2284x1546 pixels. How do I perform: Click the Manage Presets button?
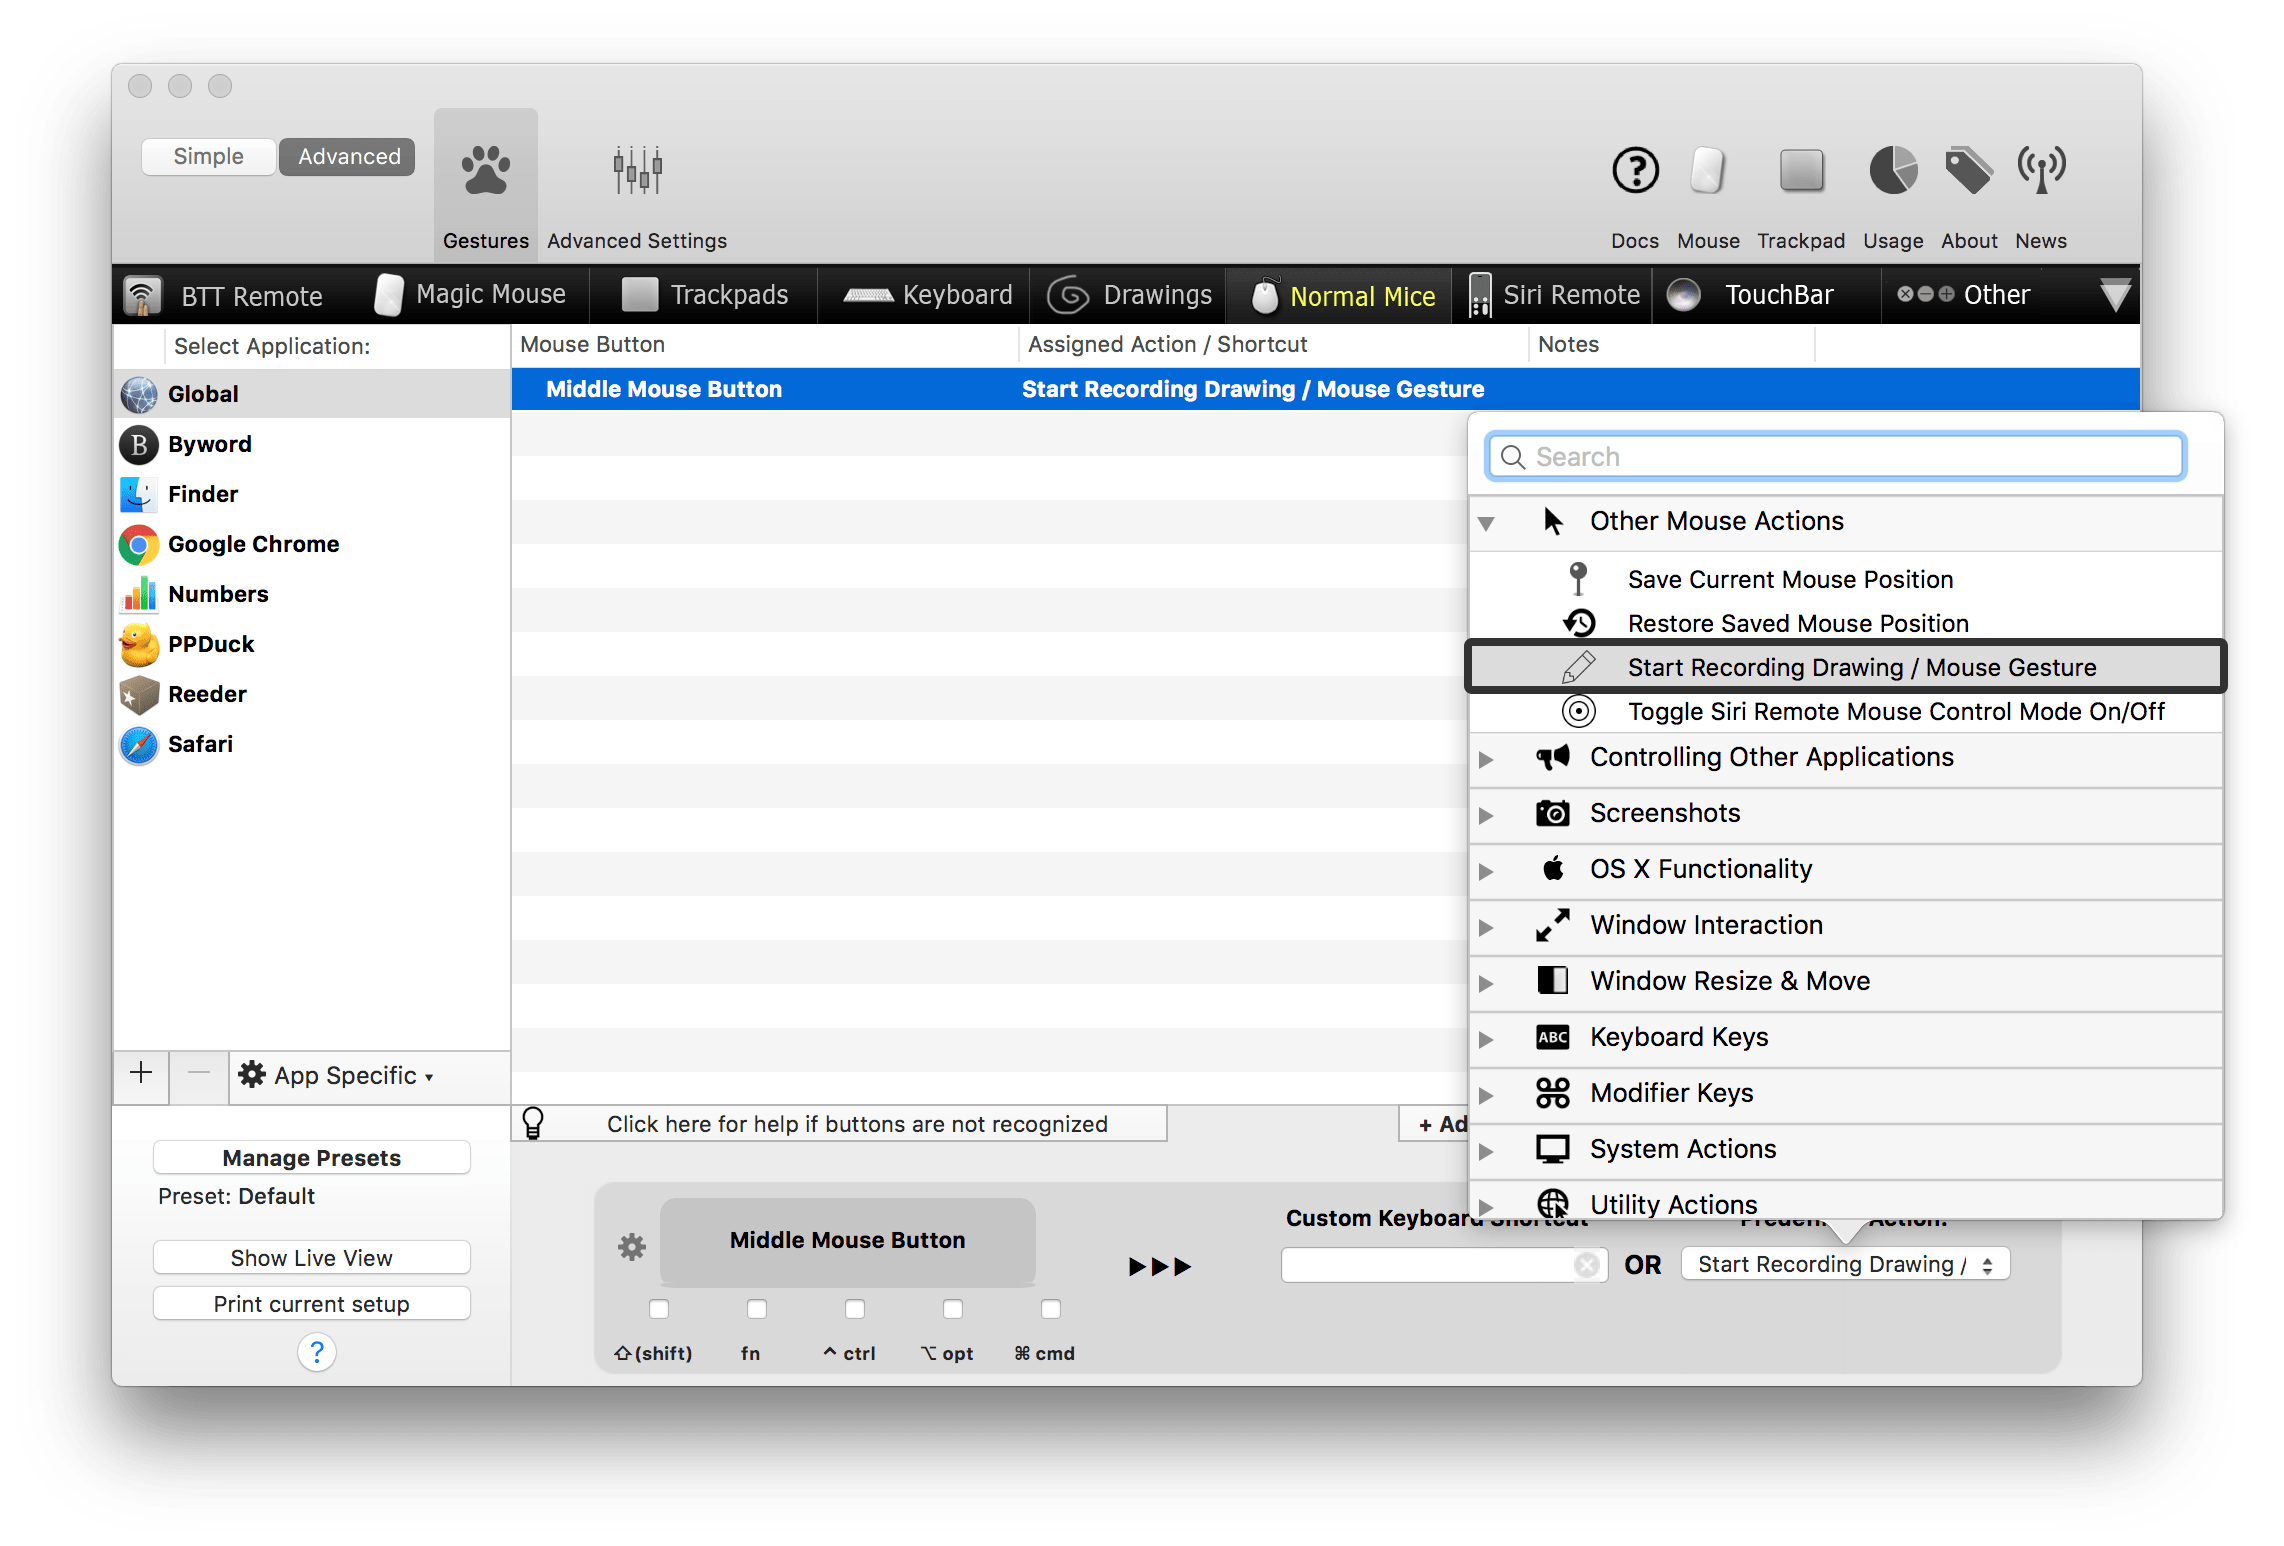[311, 1158]
